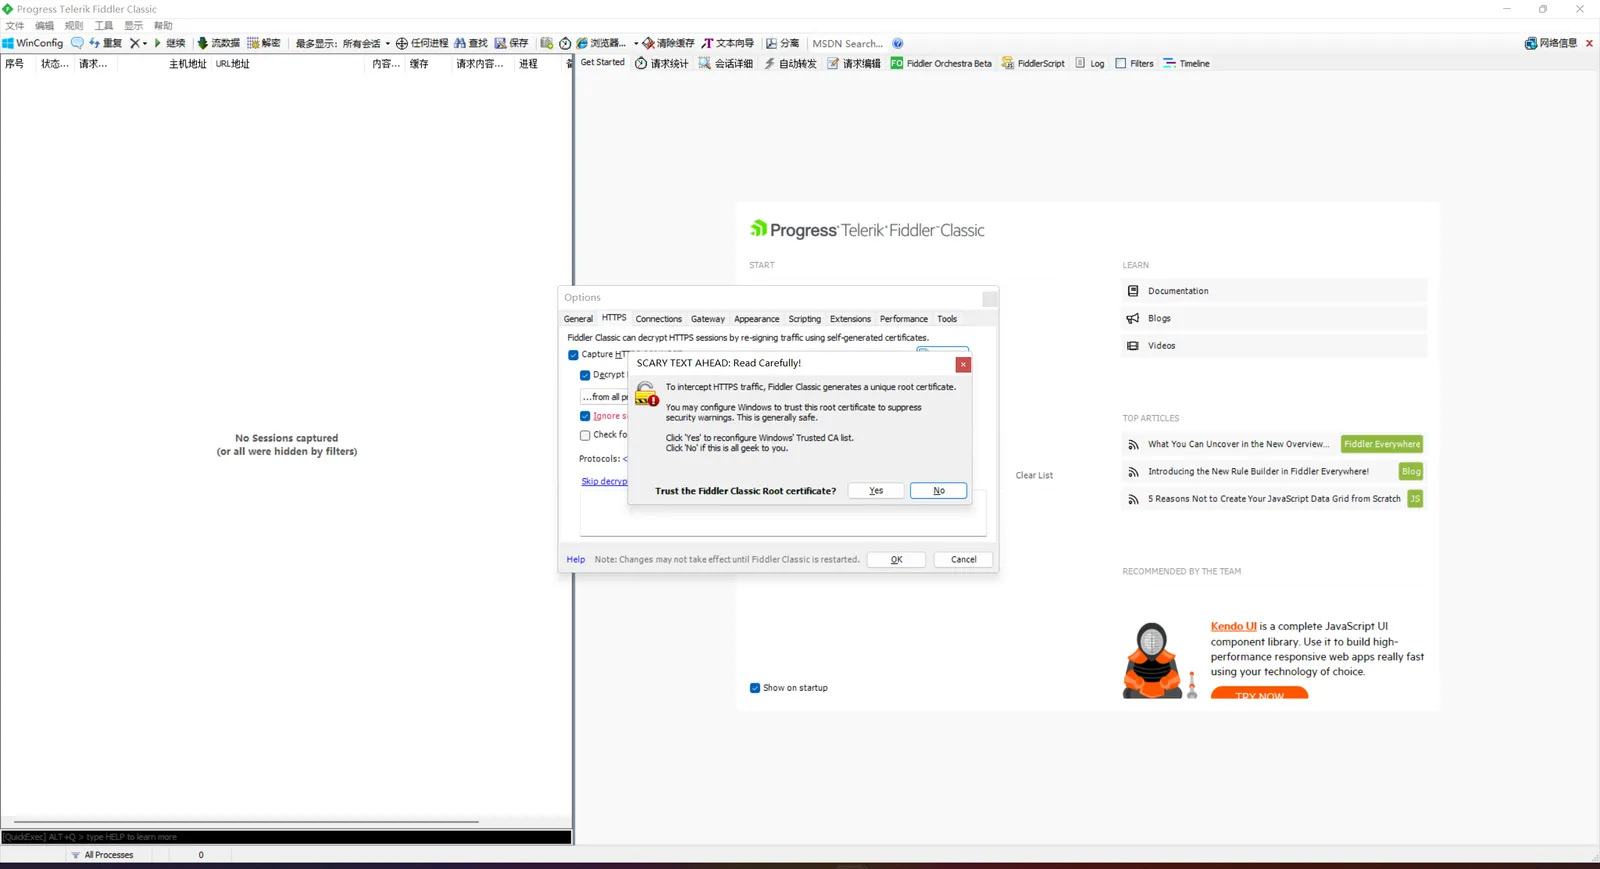Click the network info (网络信息) icon
Screen dimensions: 1600x869
click(x=1531, y=43)
